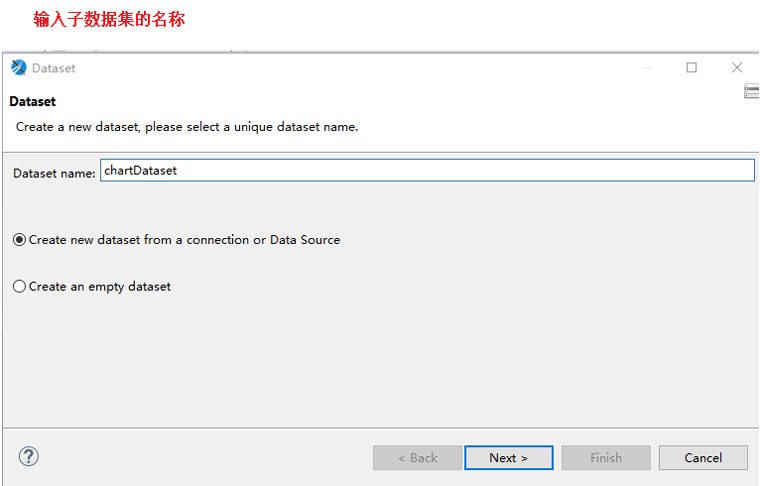Screen dimensions: 760x486
Task: Click the red Chinese caption above the dialog
Action: coord(109,19)
